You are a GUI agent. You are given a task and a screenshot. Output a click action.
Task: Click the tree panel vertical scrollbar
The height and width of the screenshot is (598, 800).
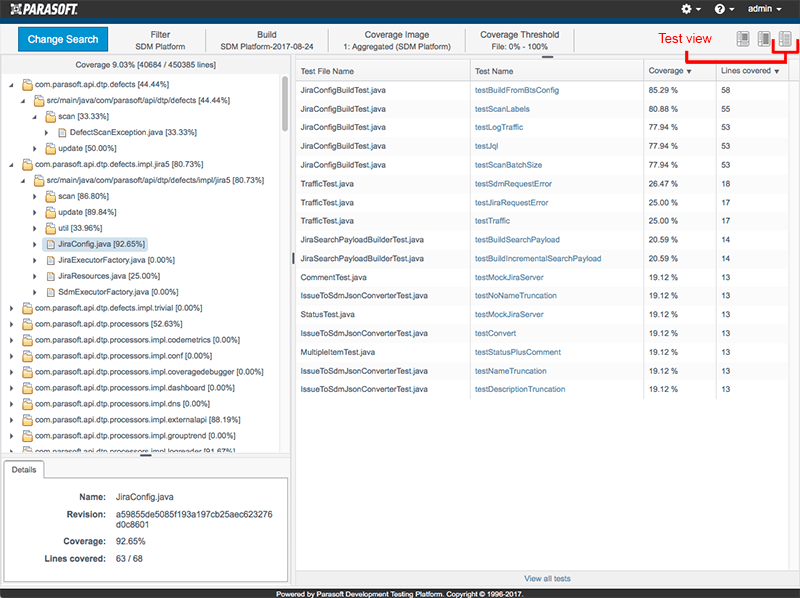coord(285,104)
